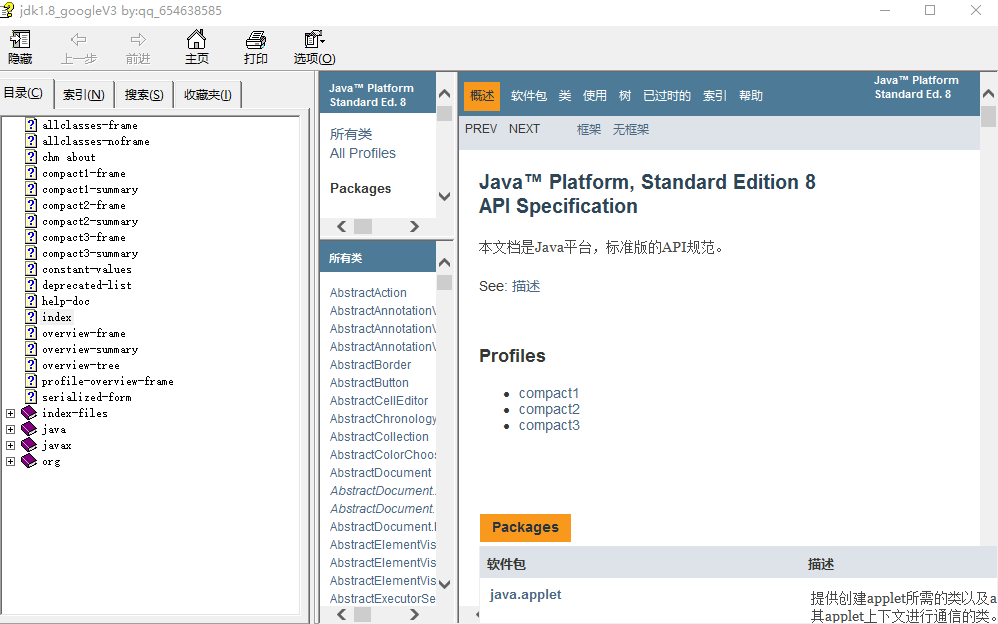This screenshot has height=624, width=998.
Task: Expand the org tree node
Action: (11, 461)
